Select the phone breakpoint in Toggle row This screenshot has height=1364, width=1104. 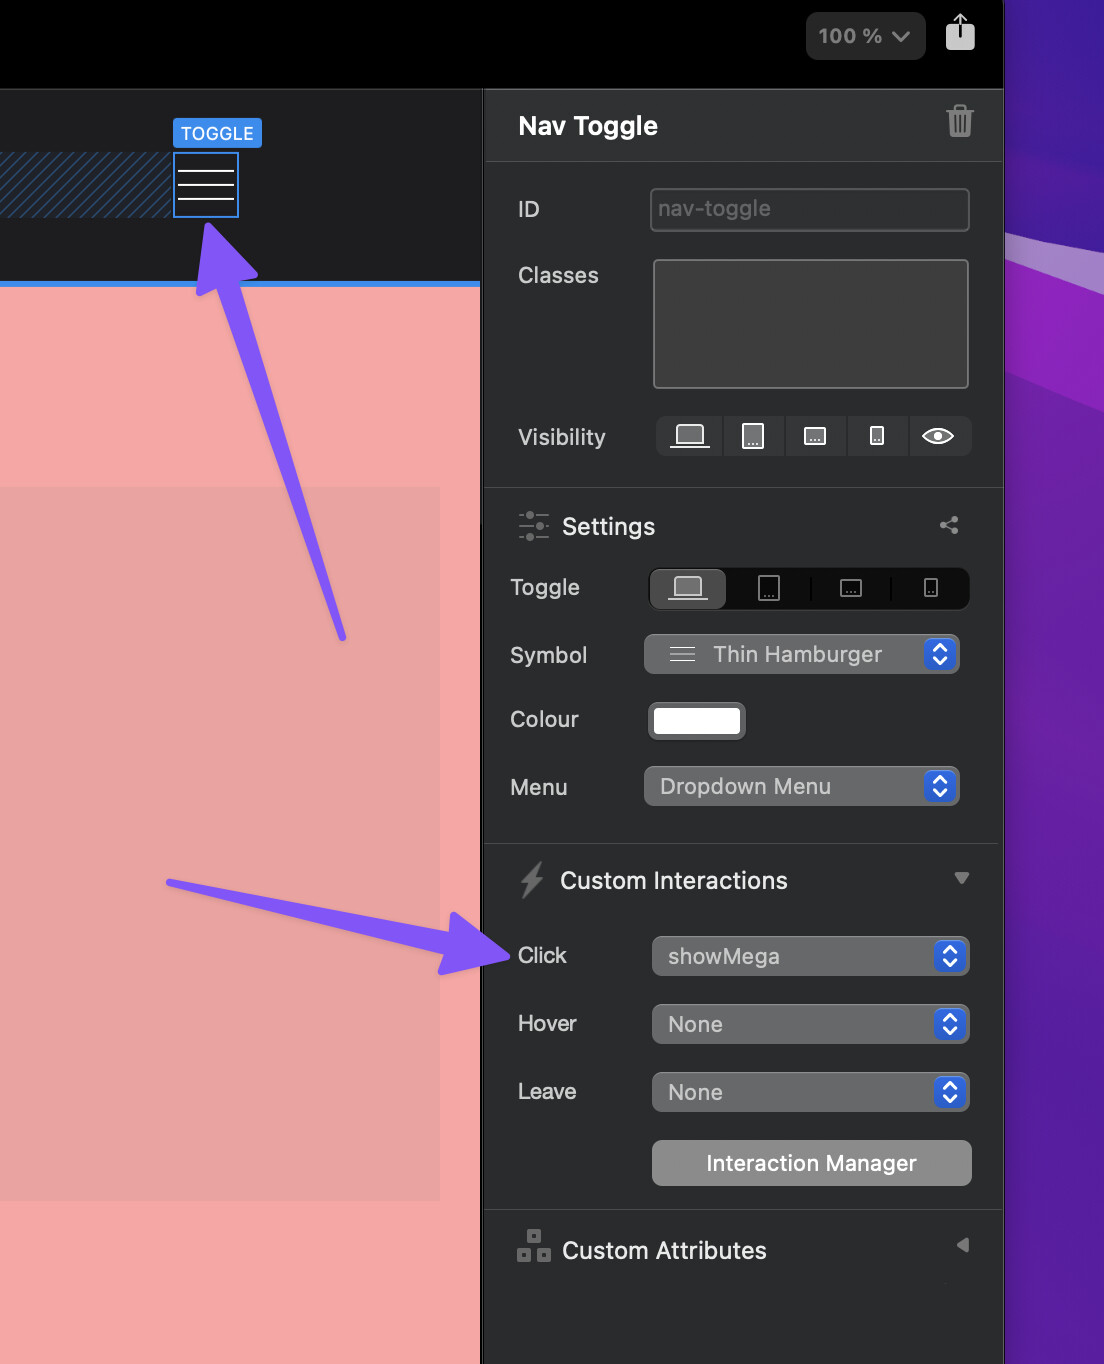click(930, 588)
